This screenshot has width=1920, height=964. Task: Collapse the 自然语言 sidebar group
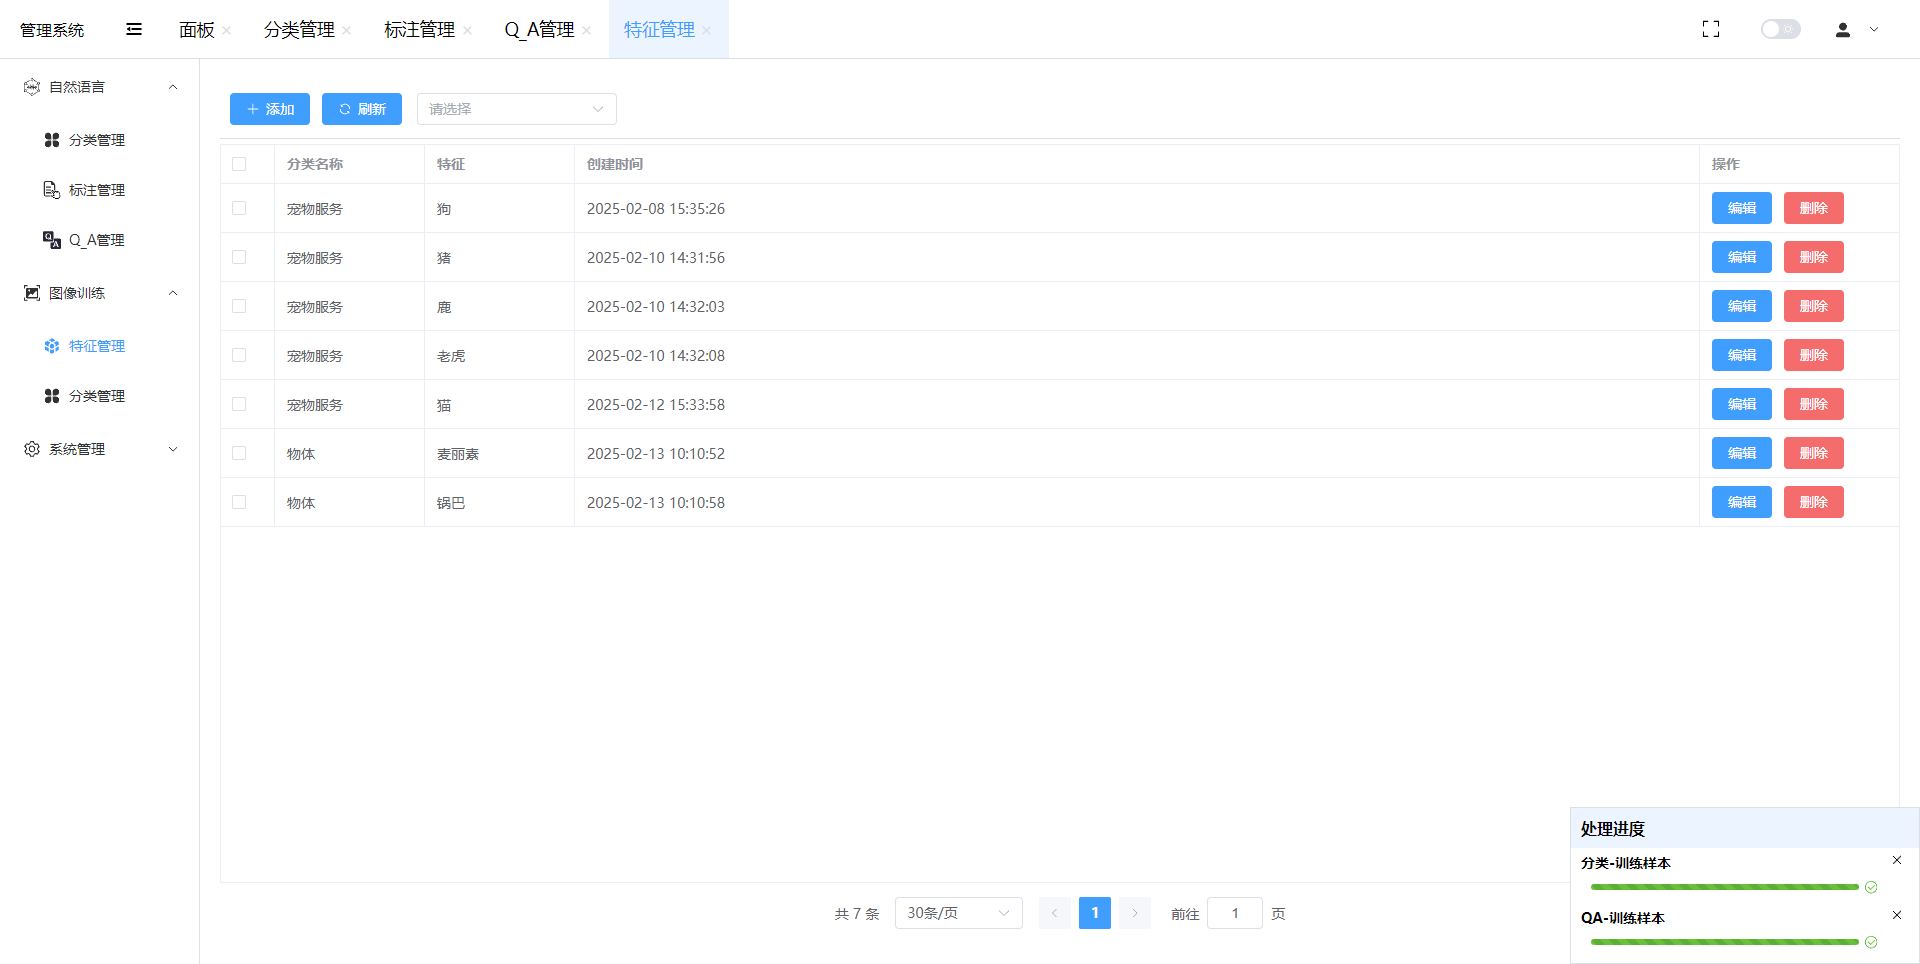point(100,87)
